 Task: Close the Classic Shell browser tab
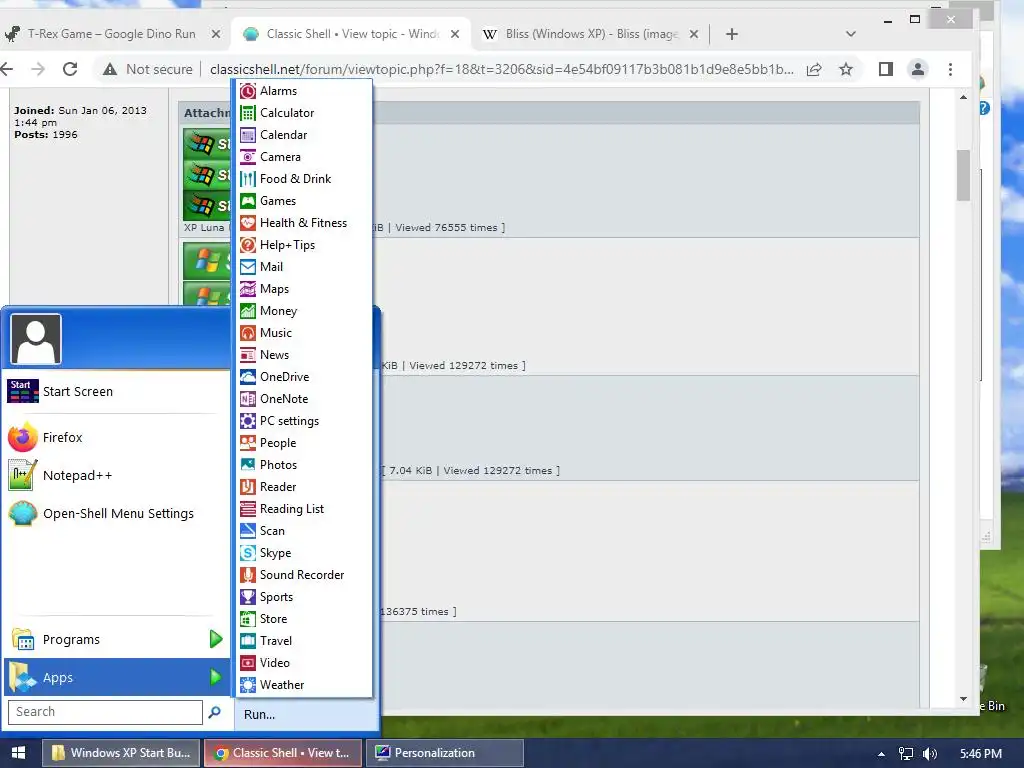click(455, 34)
